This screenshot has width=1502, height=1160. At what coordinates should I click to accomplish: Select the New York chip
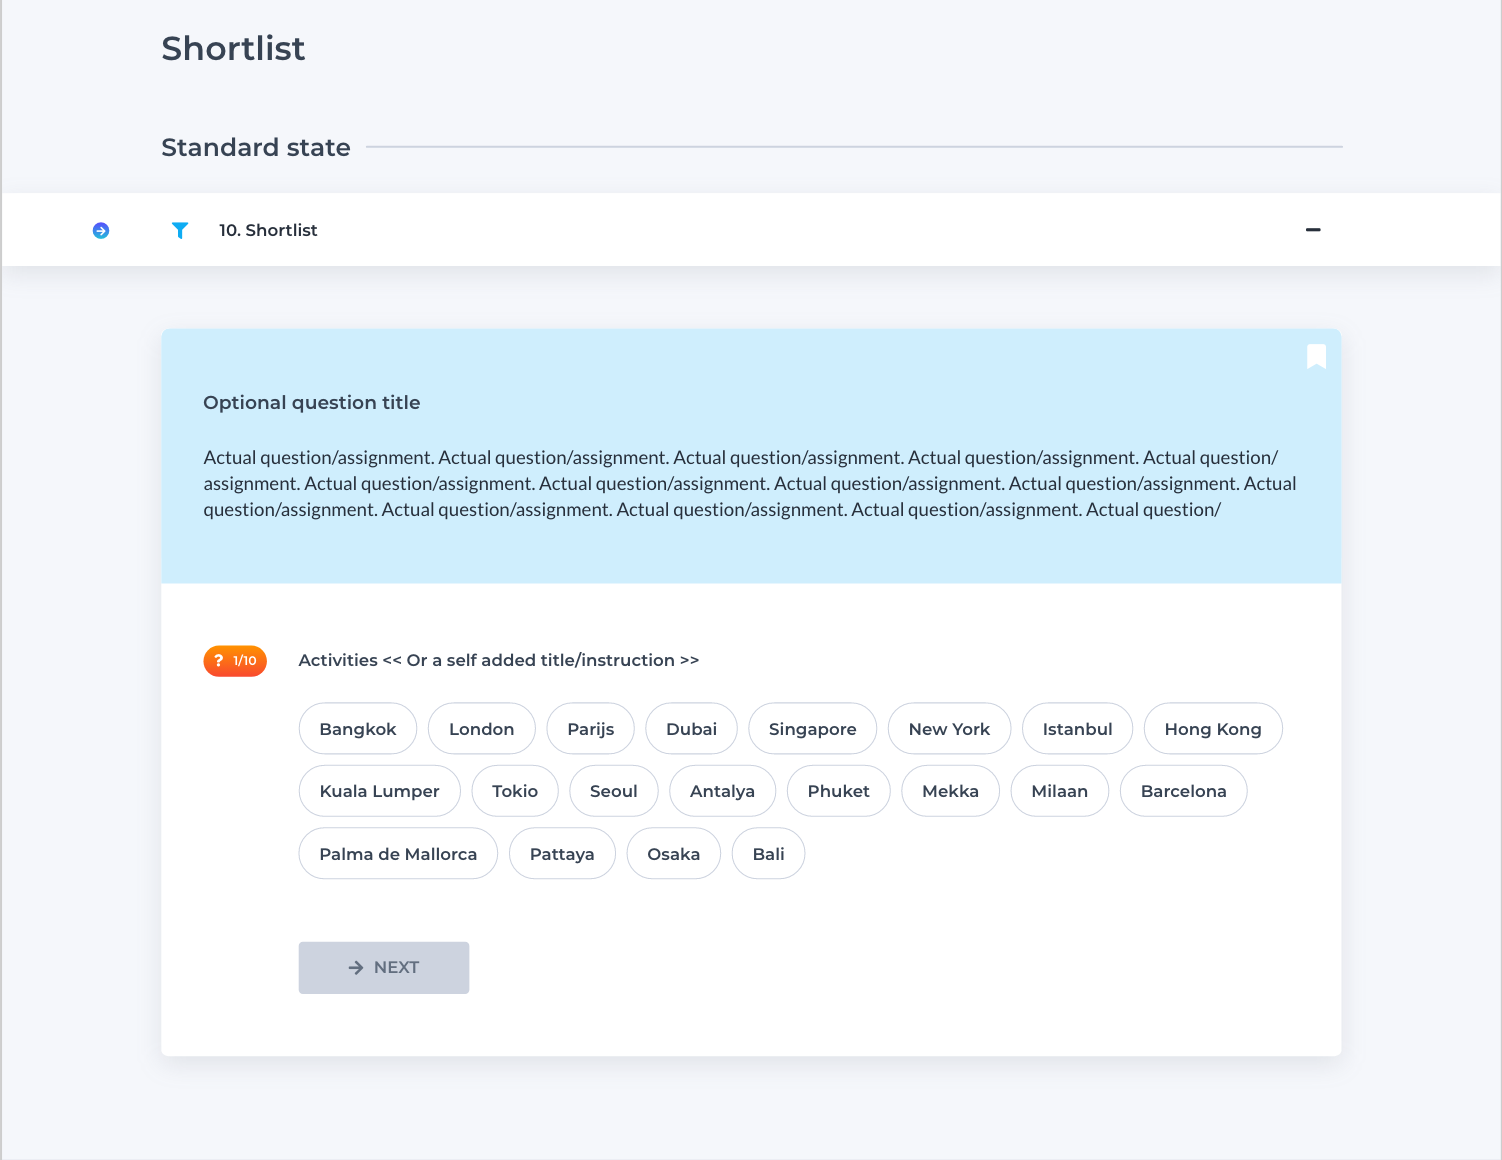point(950,729)
